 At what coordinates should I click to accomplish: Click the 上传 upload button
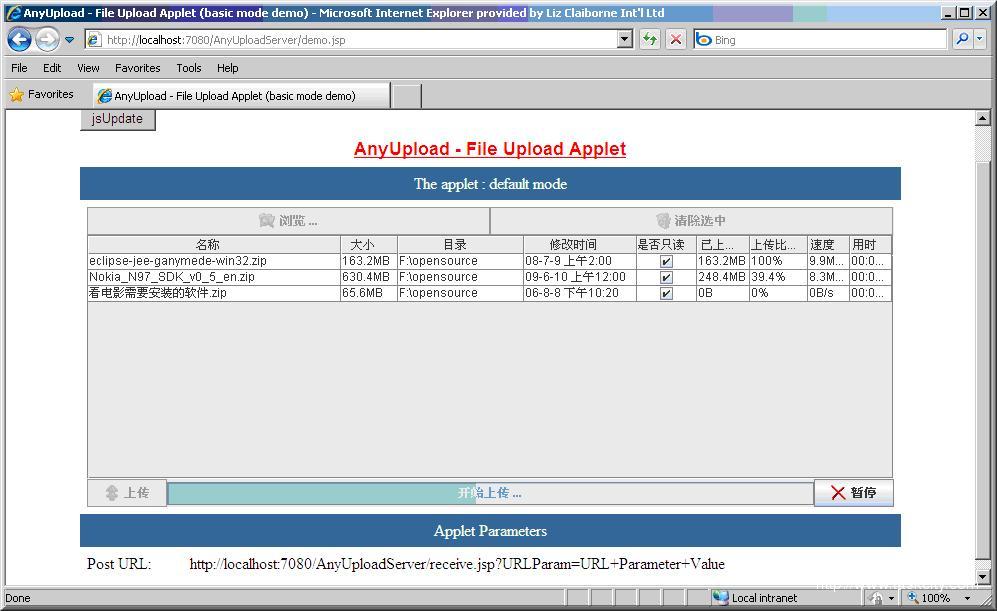point(127,493)
